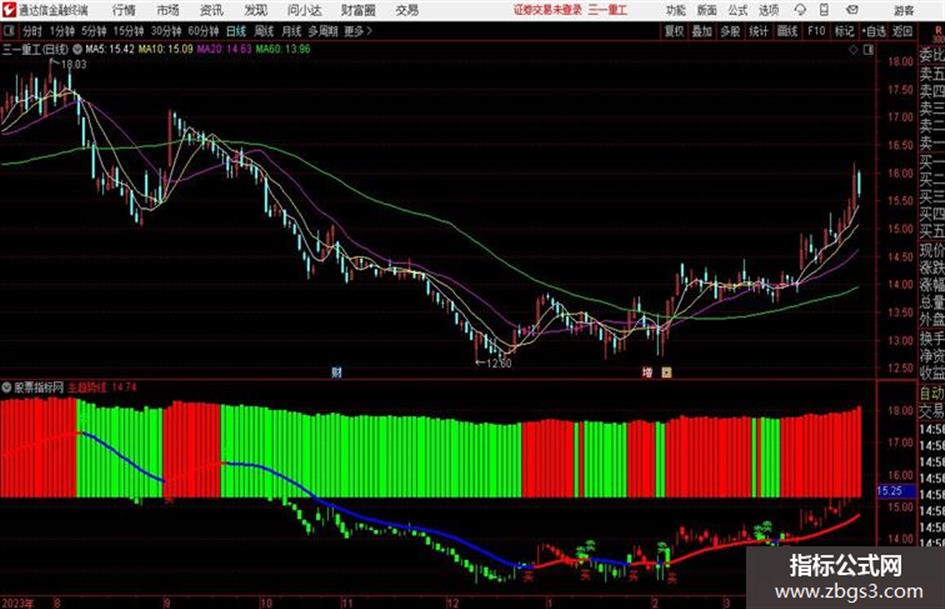Viewport: 945px width, 609px height.
Task: Click the Tongdaxin red app logo
Action: pyautogui.click(x=9, y=10)
